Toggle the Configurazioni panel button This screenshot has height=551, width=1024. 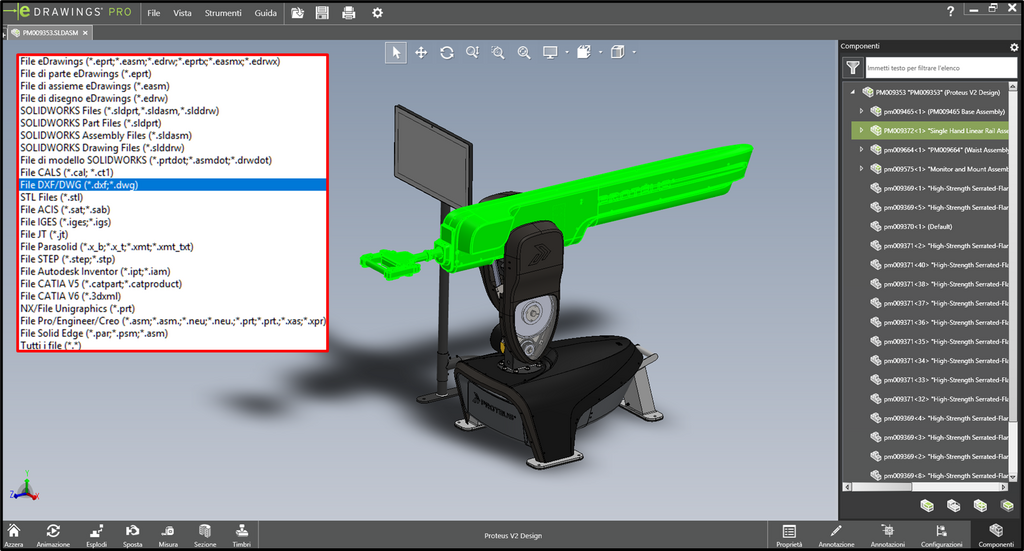[x=941, y=535]
